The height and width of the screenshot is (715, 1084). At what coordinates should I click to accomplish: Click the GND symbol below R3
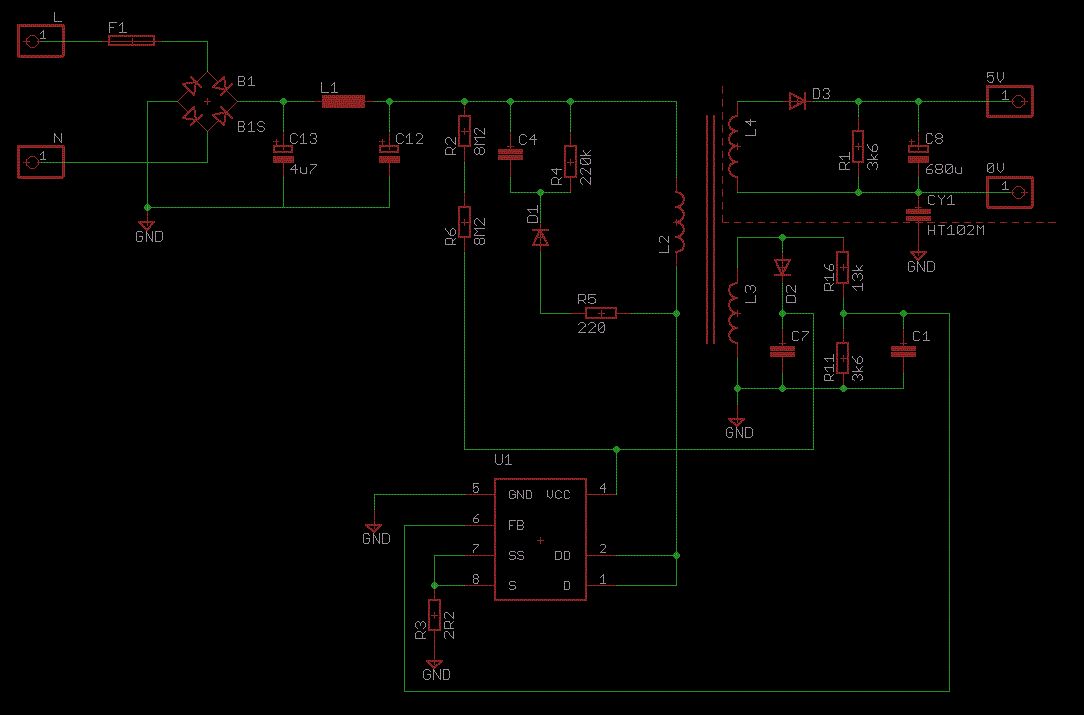(435, 665)
